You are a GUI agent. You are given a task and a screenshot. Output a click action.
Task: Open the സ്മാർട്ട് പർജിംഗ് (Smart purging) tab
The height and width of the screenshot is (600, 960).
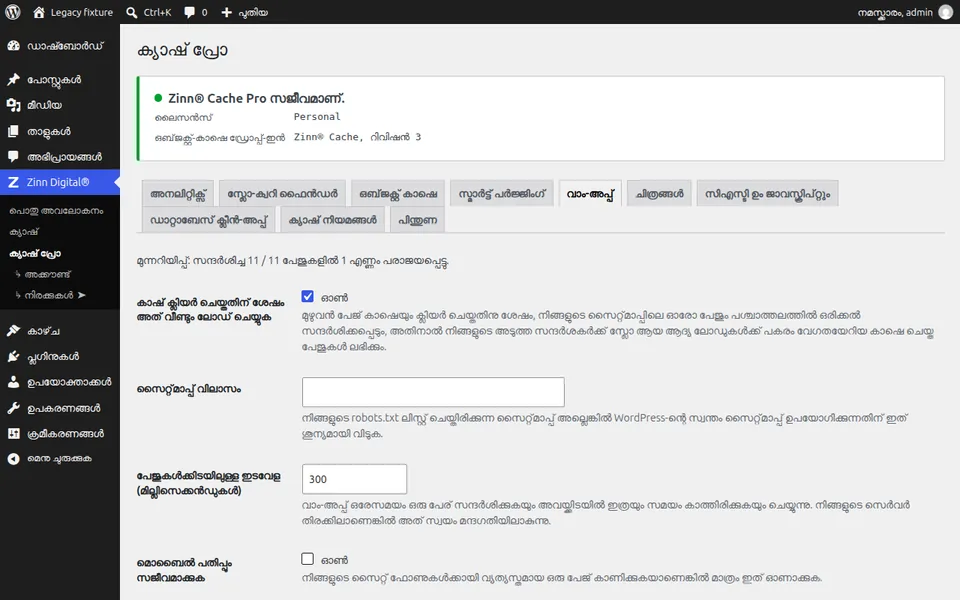coord(502,194)
